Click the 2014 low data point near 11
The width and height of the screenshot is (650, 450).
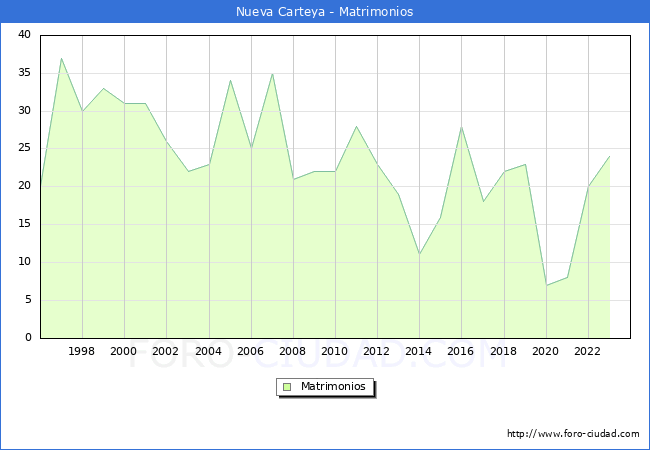[420, 254]
